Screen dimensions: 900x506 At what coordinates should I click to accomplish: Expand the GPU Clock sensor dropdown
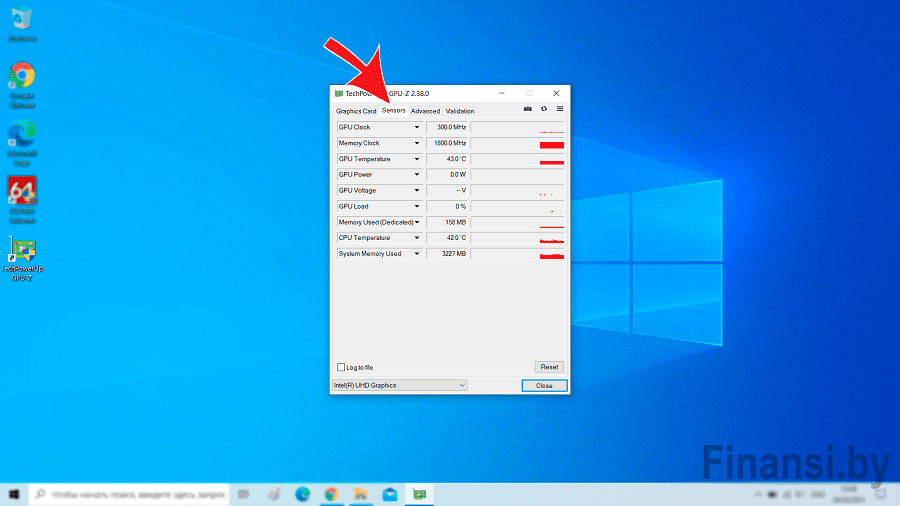pyautogui.click(x=417, y=127)
